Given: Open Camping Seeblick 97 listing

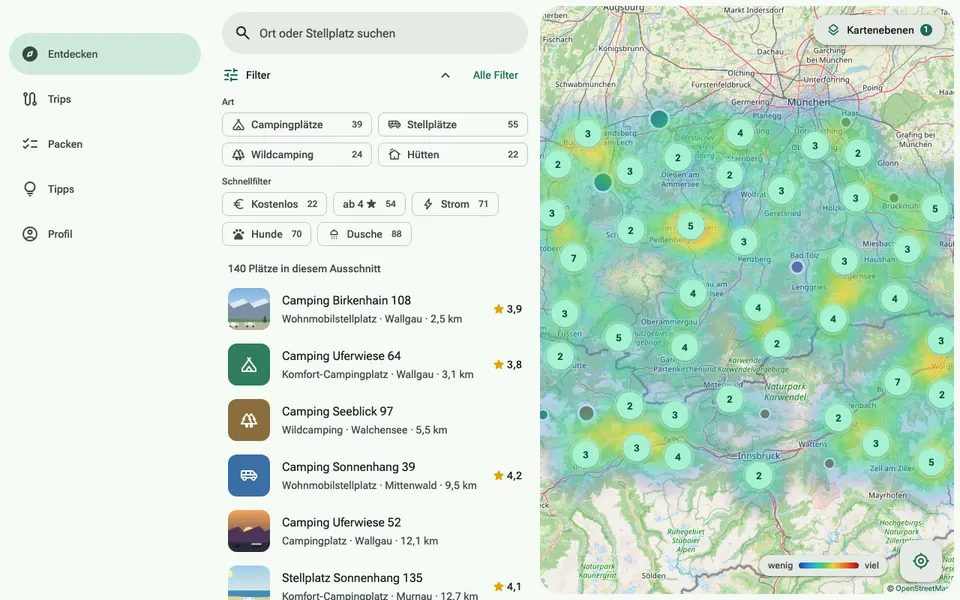Looking at the screenshot, I should click(x=375, y=420).
